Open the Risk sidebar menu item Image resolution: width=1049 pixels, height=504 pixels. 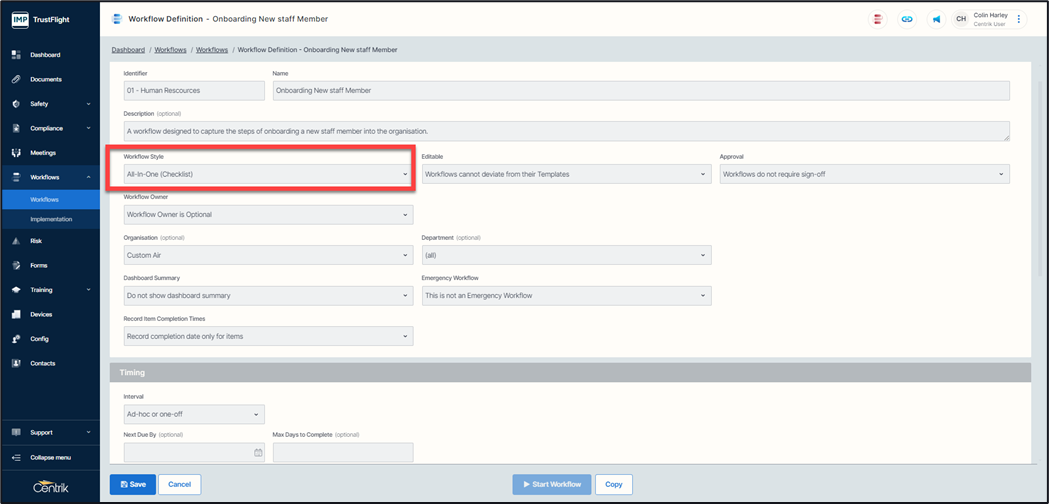pyautogui.click(x=36, y=241)
